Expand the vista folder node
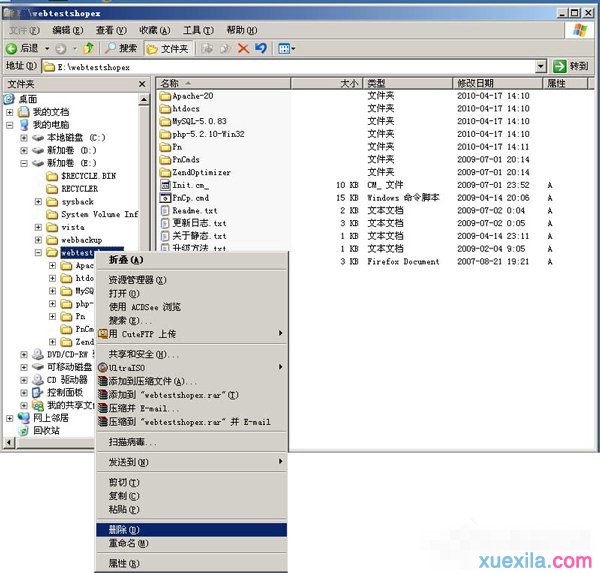This screenshot has height=573, width=600. 38,227
